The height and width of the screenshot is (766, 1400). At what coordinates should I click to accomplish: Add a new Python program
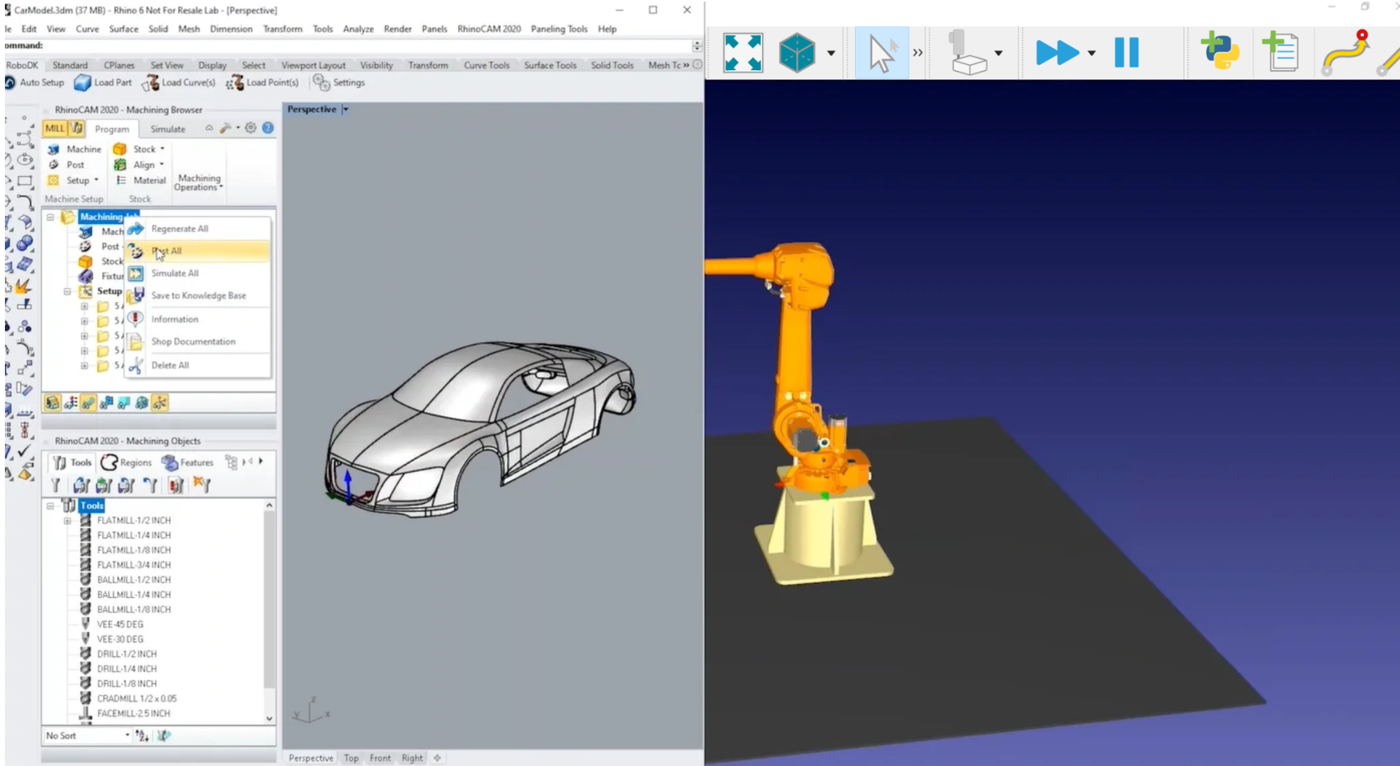point(1220,52)
